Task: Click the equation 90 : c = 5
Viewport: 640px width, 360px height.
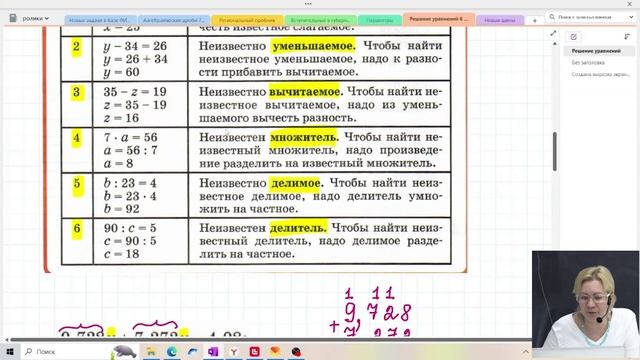Action: click(x=130, y=228)
